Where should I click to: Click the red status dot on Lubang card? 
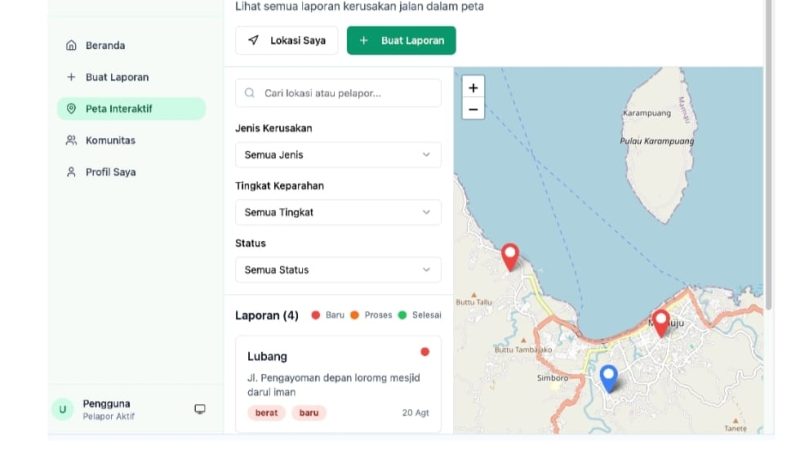[x=424, y=352]
